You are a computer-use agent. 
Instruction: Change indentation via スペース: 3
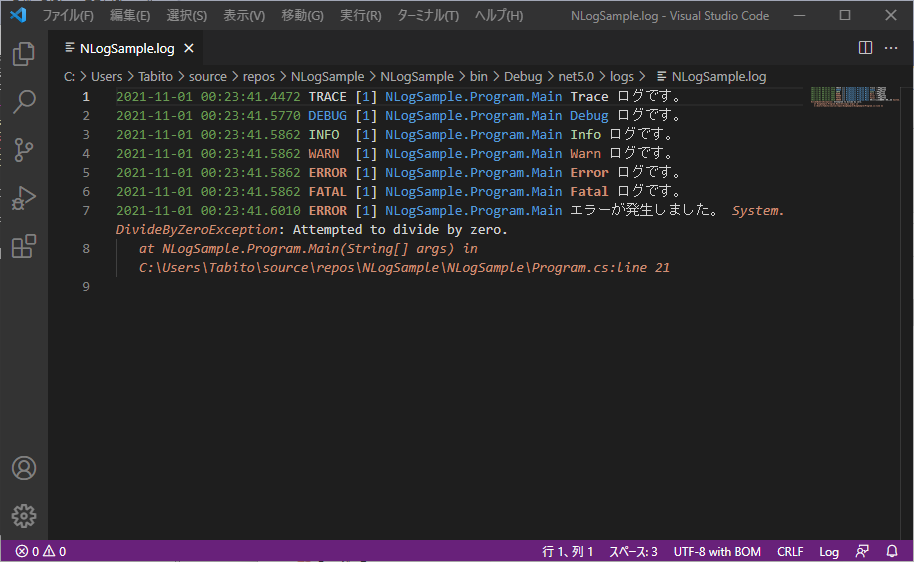click(633, 551)
